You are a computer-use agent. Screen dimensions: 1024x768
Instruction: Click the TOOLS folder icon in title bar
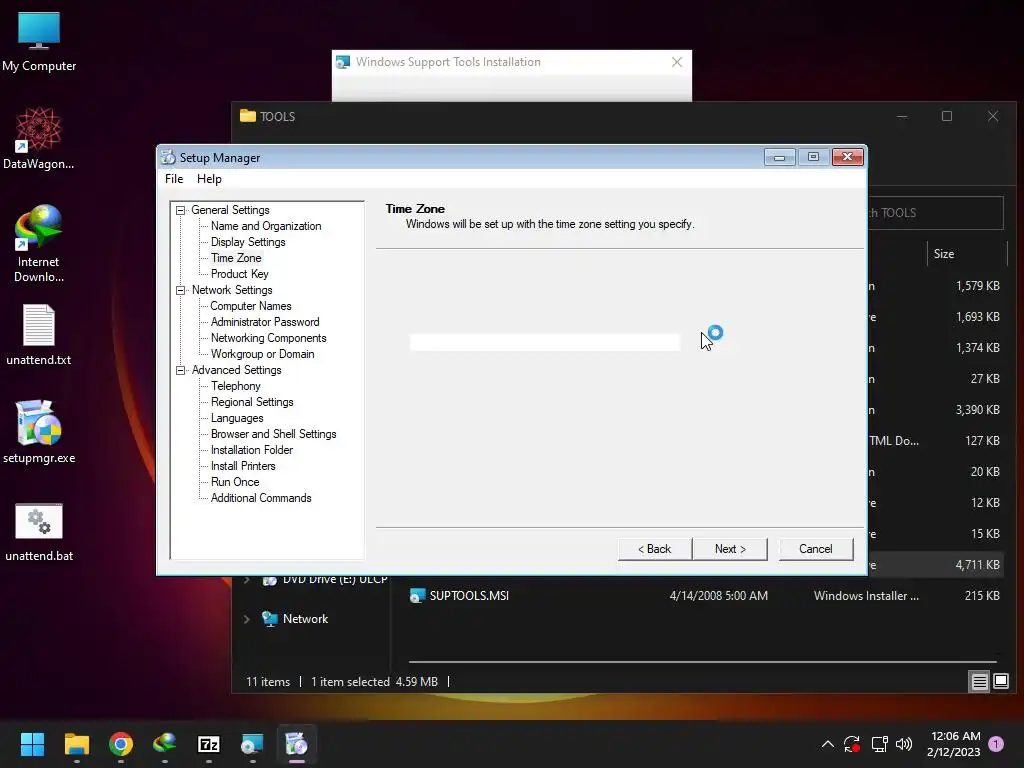point(248,116)
